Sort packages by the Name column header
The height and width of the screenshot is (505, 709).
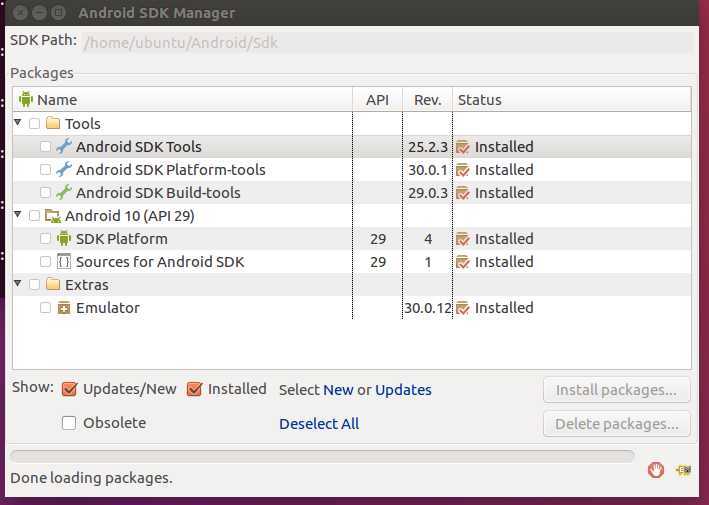(182, 99)
